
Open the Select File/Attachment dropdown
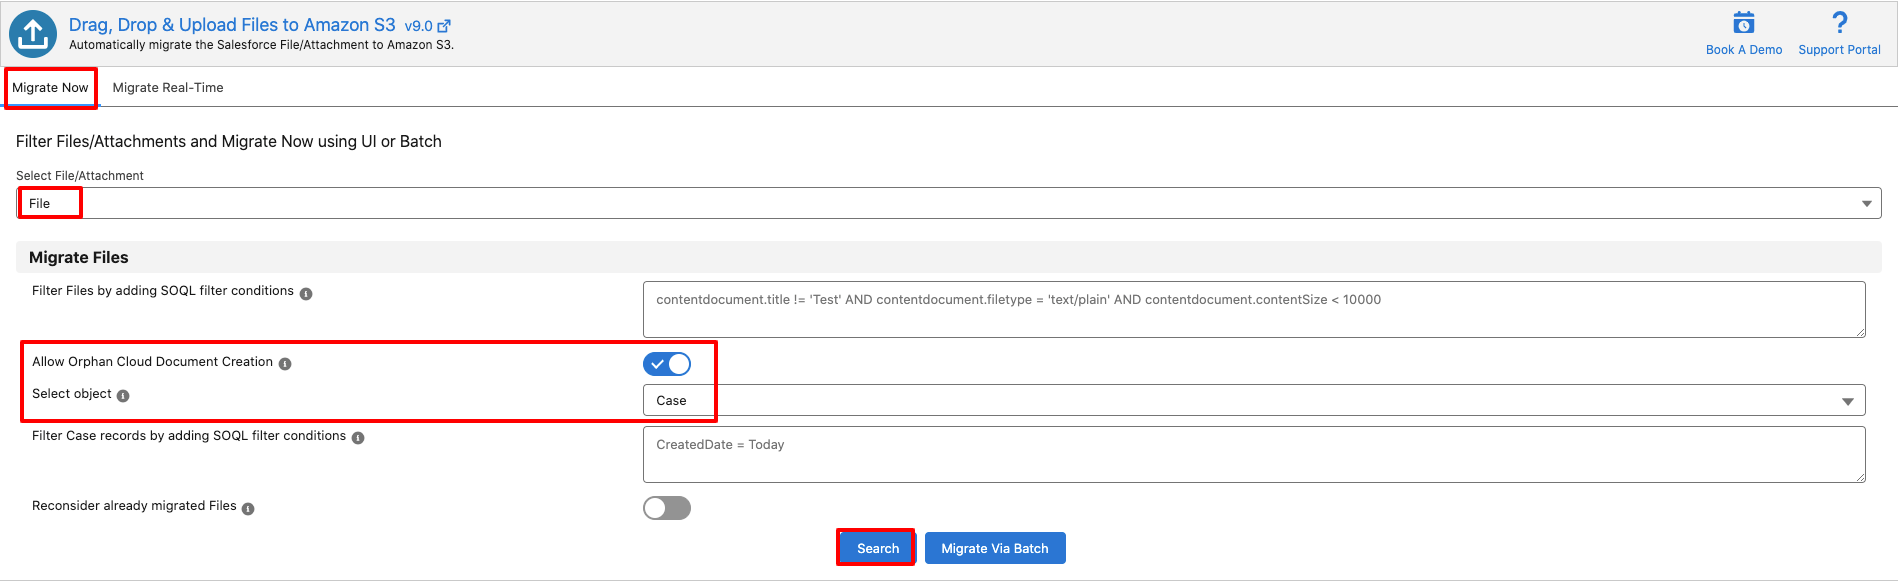click(949, 203)
